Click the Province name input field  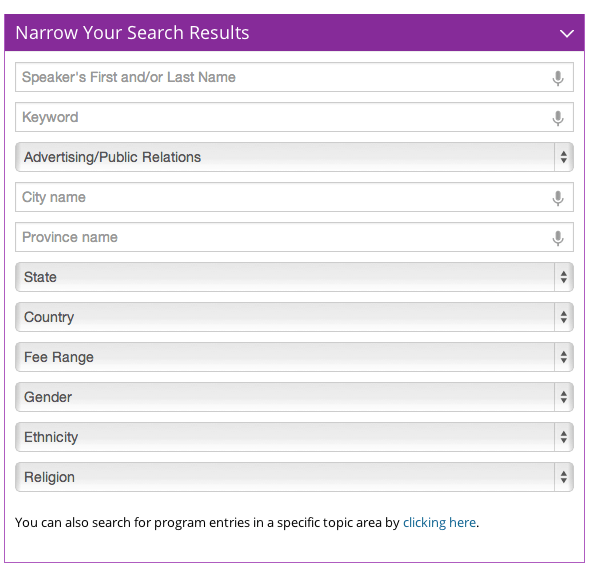click(294, 237)
